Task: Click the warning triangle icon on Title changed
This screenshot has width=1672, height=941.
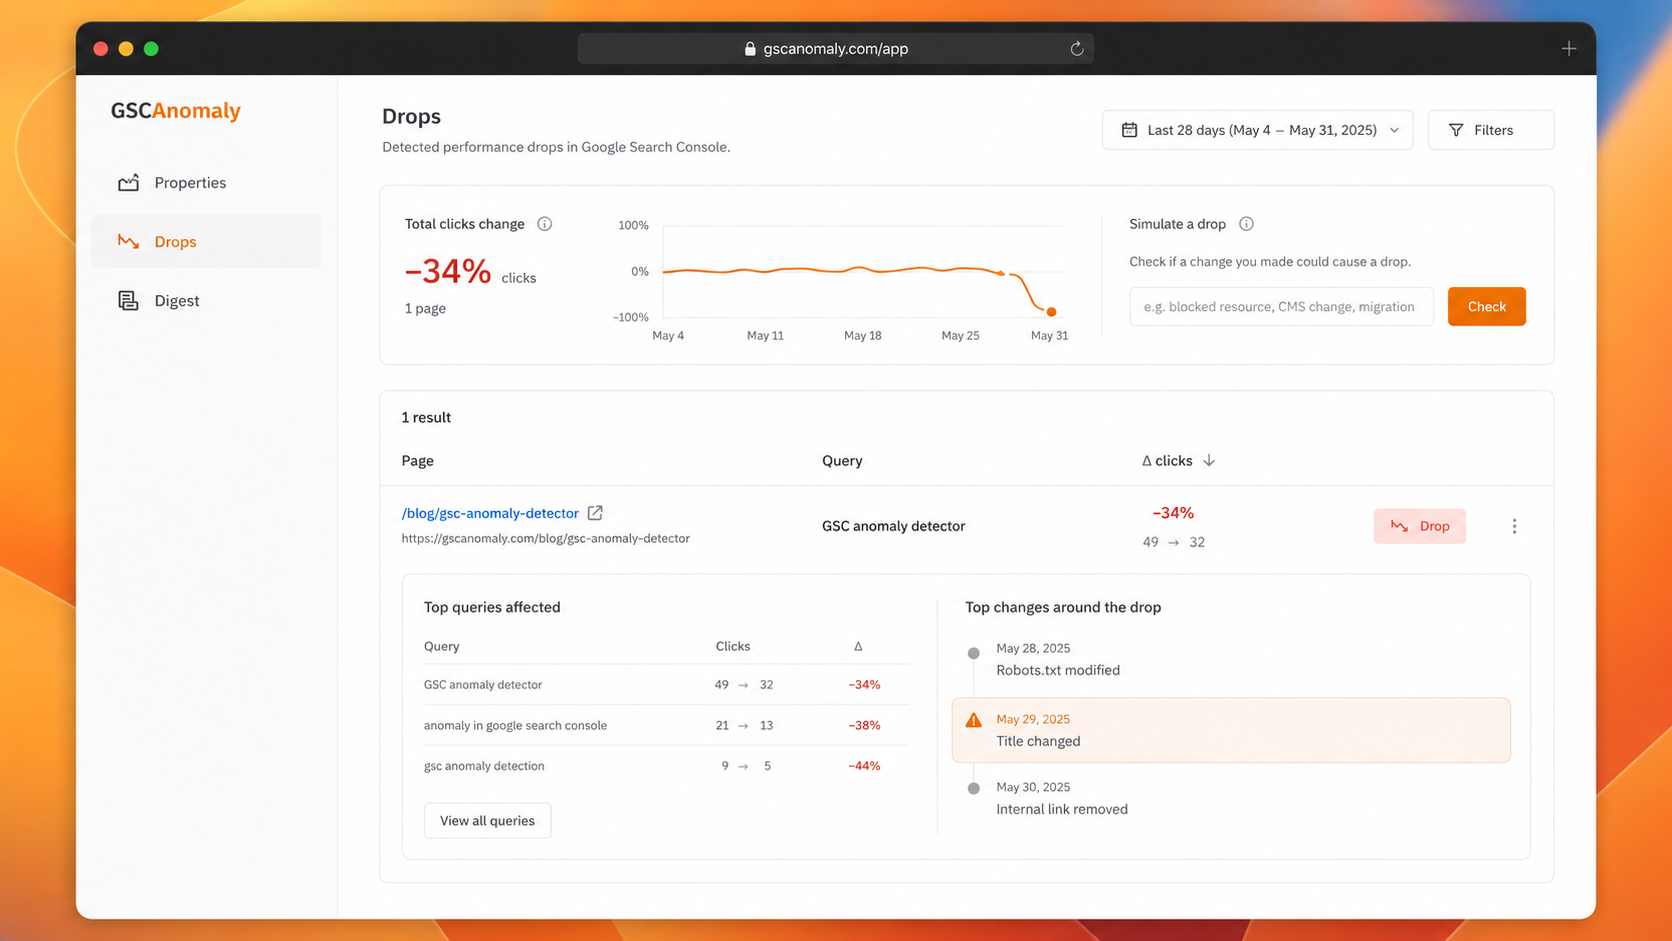Action: pyautogui.click(x=973, y=720)
